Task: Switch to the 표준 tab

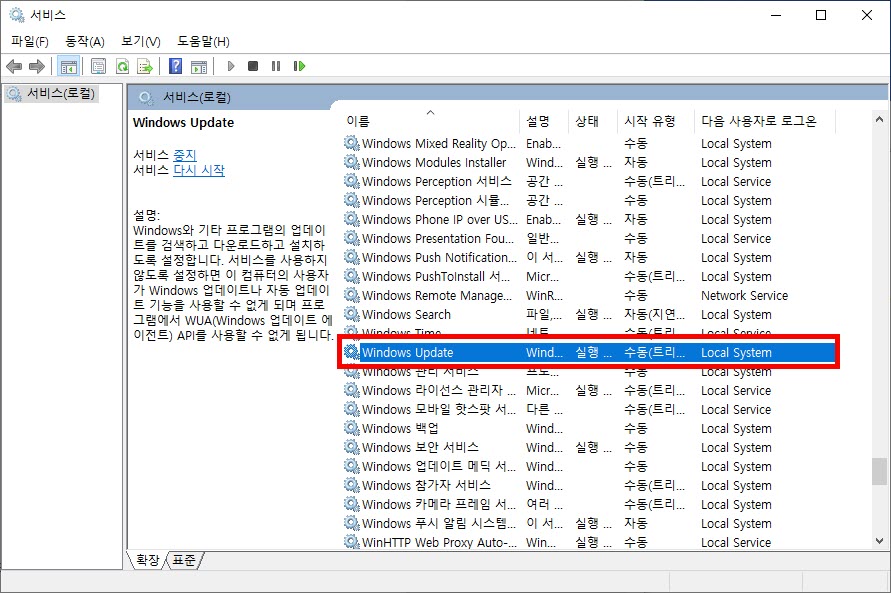Action: 184,560
